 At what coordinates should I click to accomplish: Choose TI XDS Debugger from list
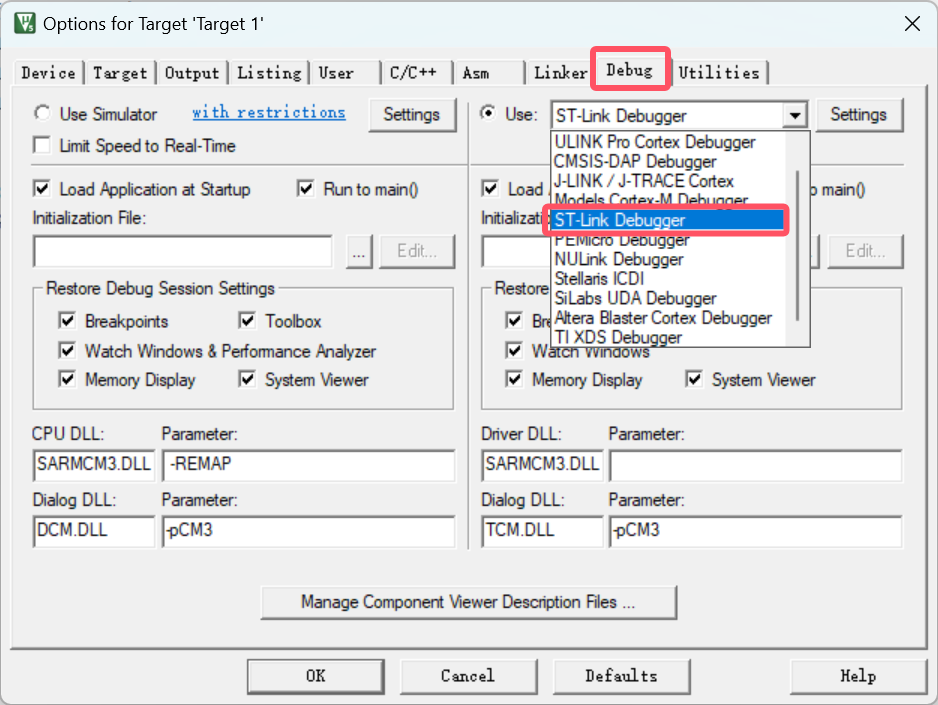(x=668, y=337)
